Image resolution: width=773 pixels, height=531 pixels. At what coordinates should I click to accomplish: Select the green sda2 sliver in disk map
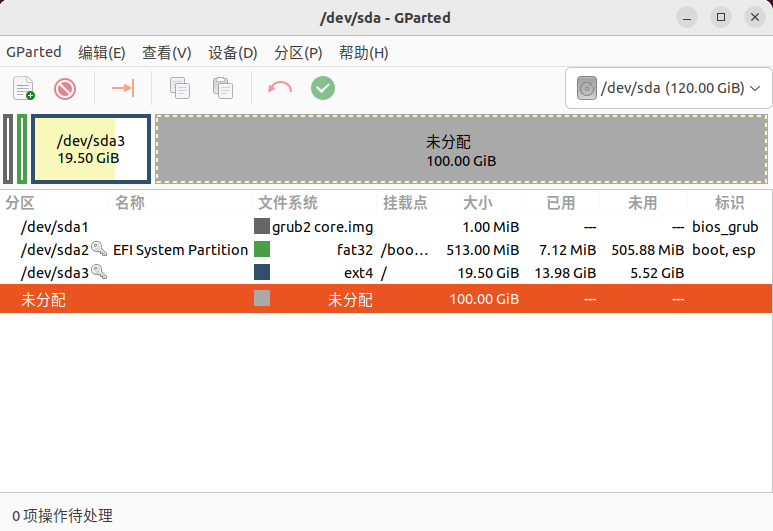coord(22,149)
